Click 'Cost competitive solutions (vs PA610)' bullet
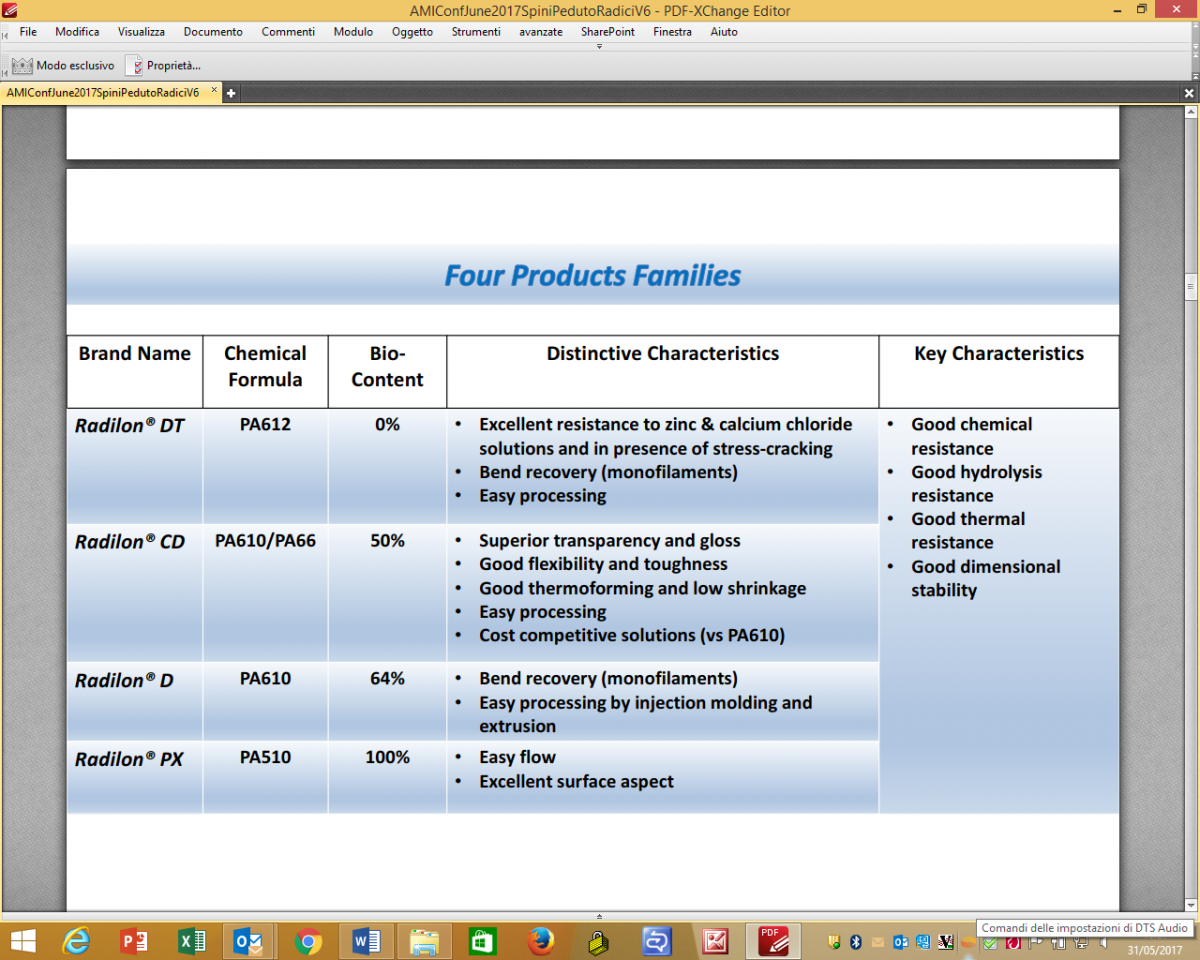1200x960 pixels. (x=632, y=636)
